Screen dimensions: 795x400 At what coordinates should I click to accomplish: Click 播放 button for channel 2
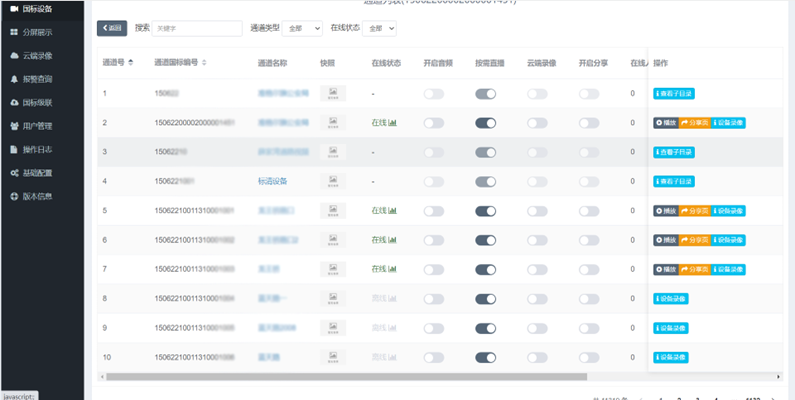(x=666, y=123)
